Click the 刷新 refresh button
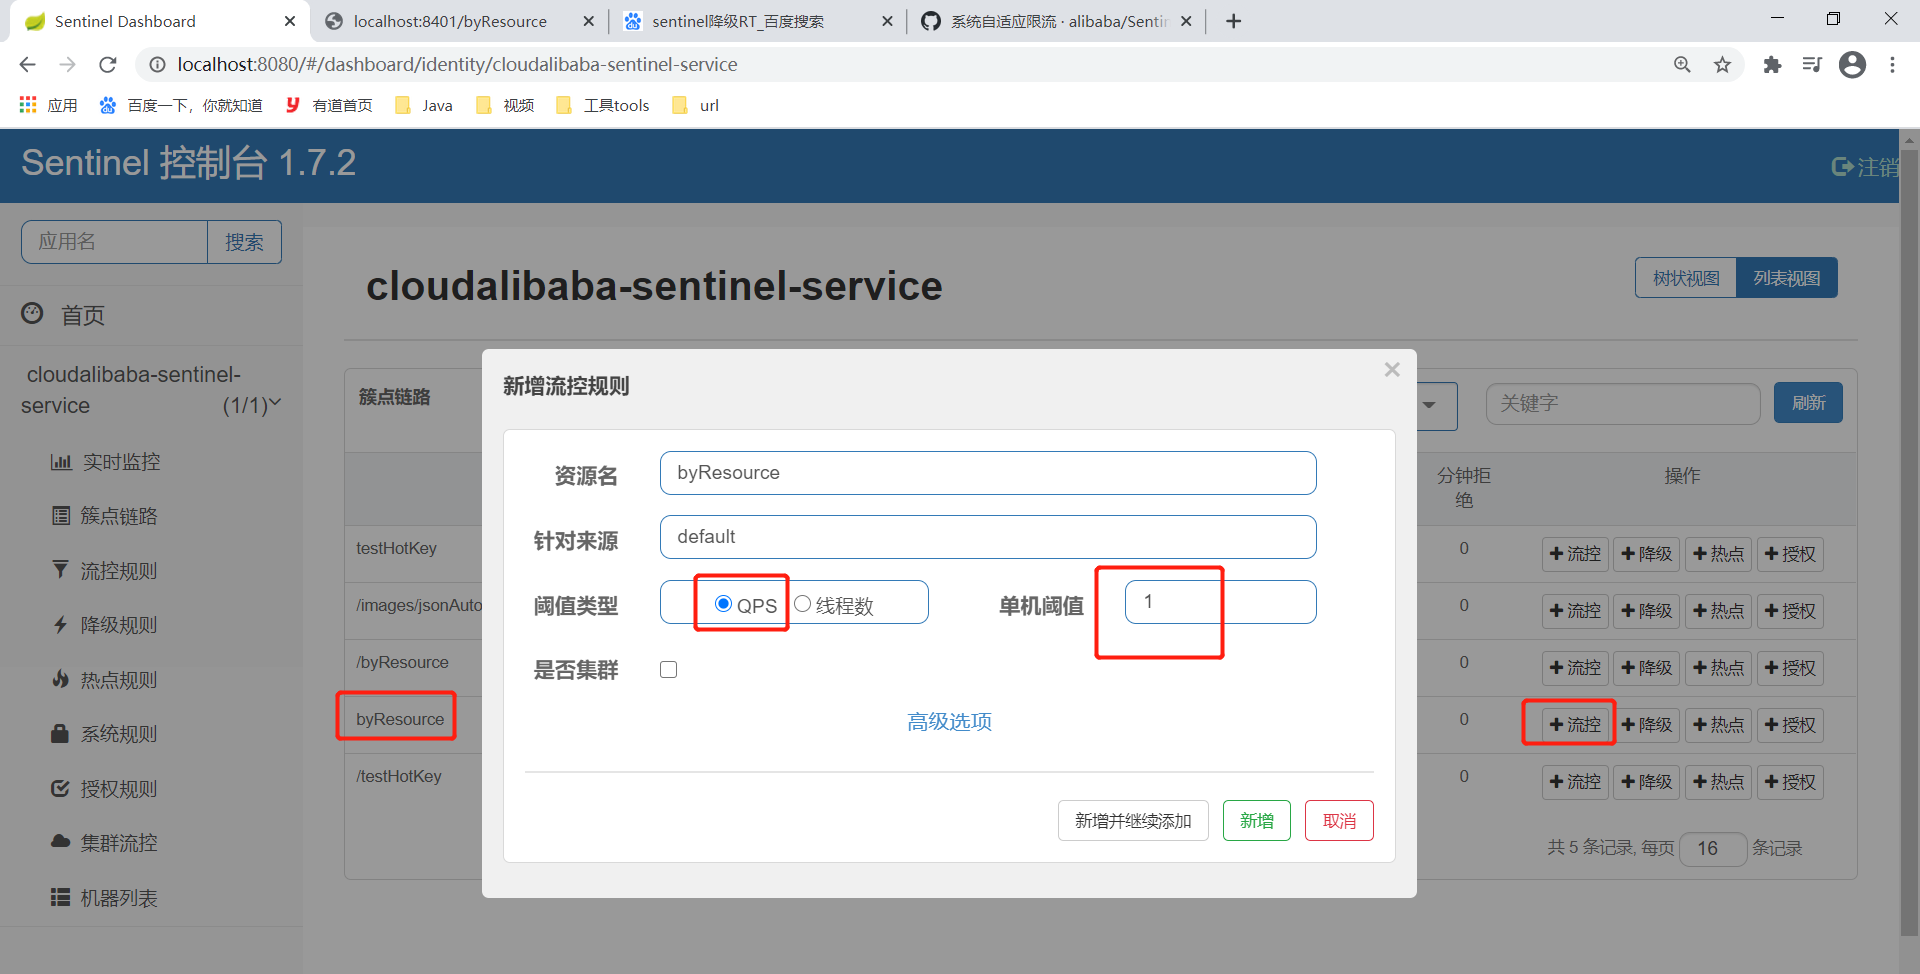 1808,403
